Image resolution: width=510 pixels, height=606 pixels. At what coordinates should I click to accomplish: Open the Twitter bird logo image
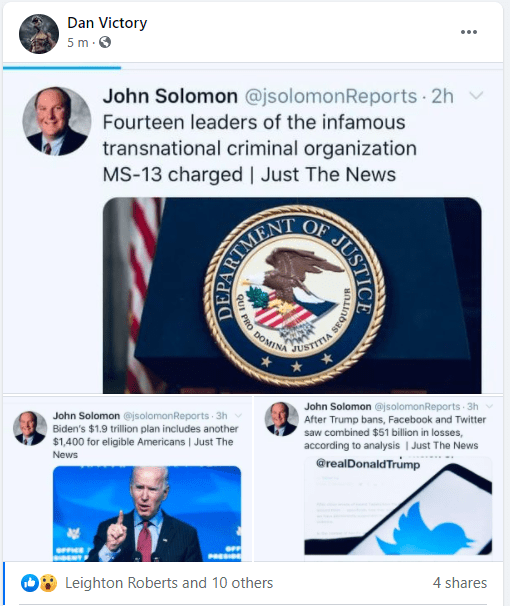coord(398,506)
